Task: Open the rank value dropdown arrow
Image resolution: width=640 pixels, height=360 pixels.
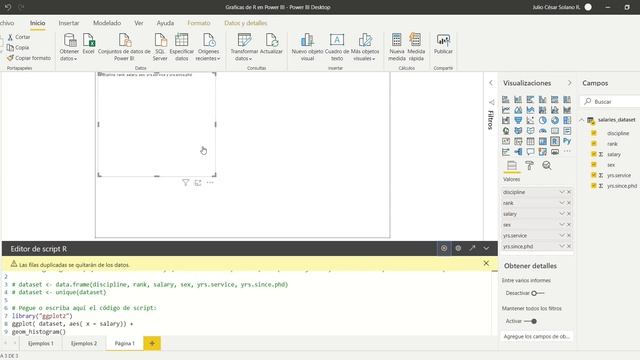Action: click(562, 203)
